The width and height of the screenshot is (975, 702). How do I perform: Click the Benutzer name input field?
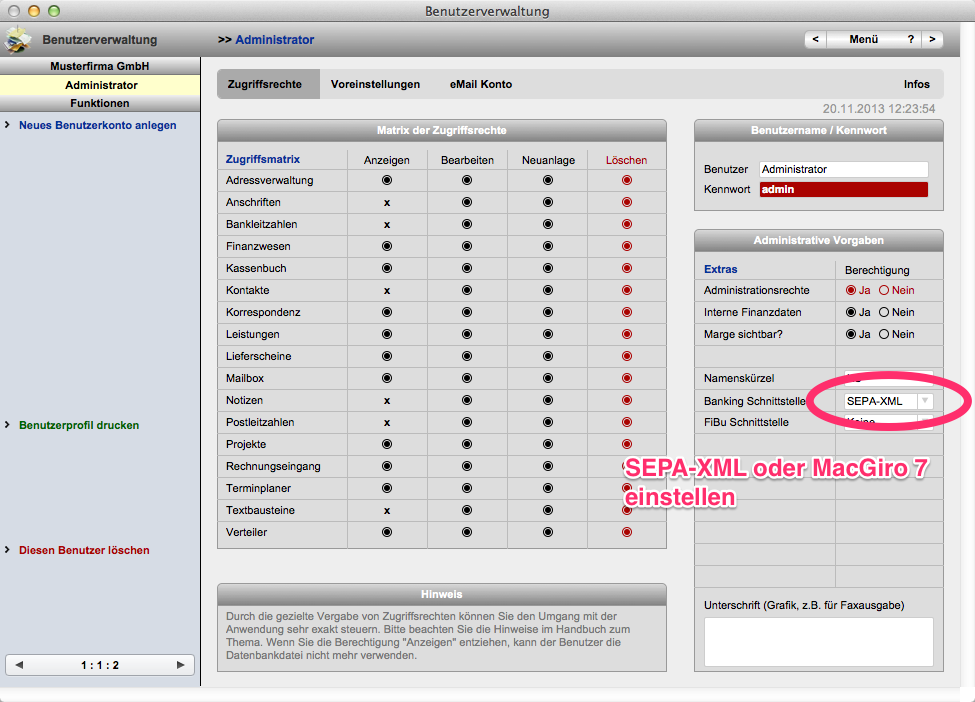coord(843,170)
